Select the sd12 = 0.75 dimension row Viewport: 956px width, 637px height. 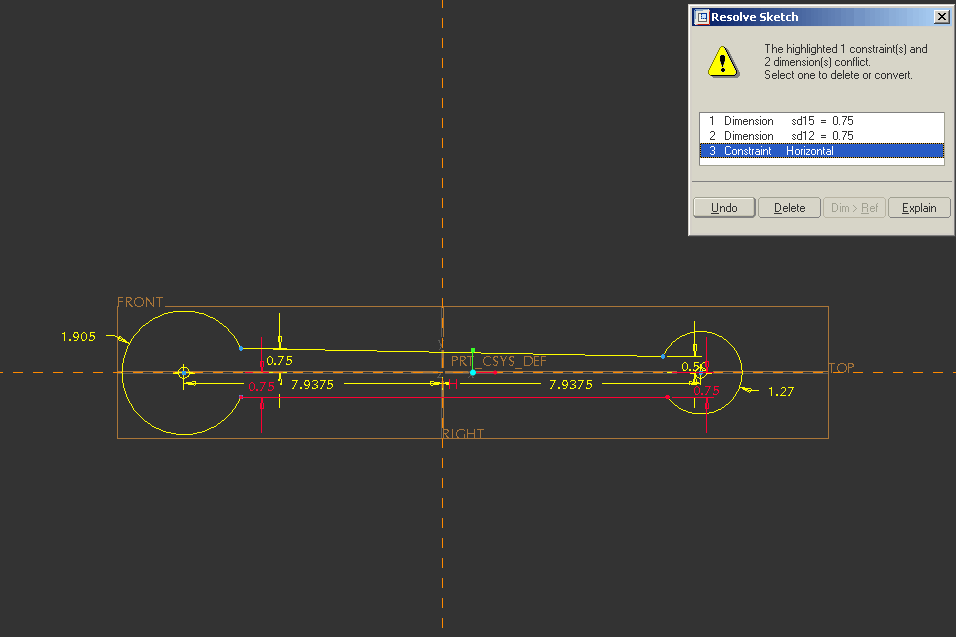[821, 135]
